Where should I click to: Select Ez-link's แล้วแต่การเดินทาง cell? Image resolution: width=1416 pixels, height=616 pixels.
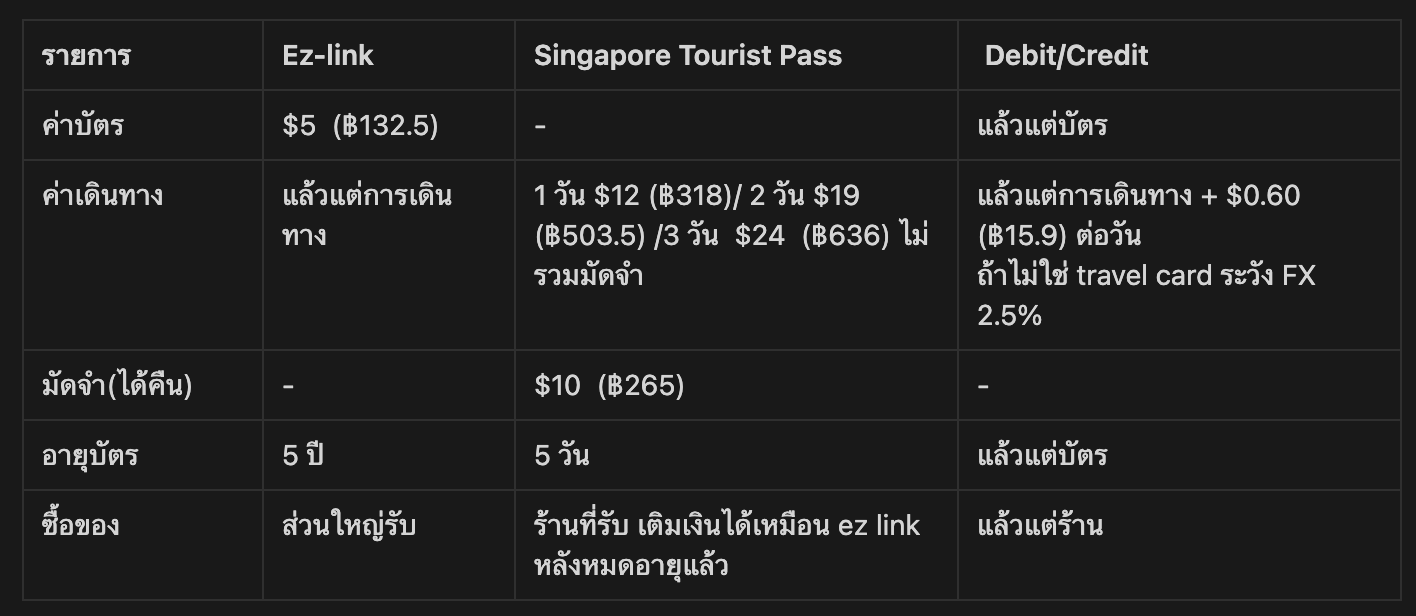[367, 215]
